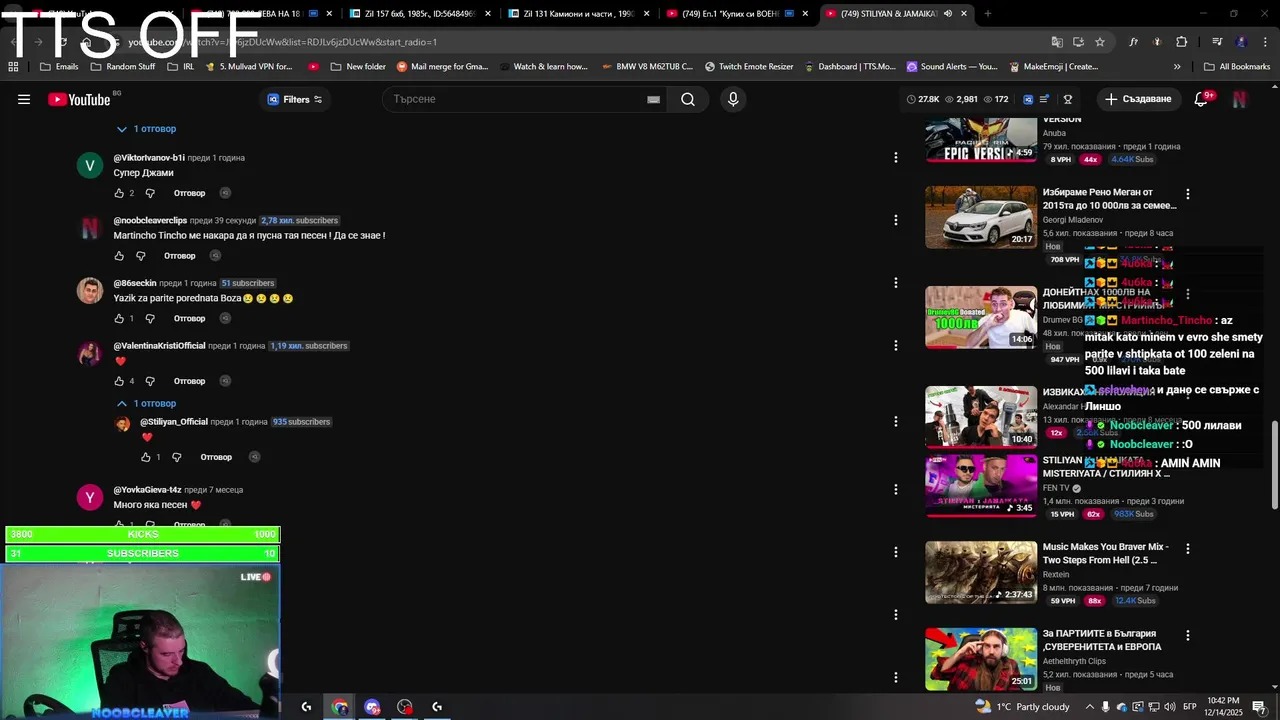1280x720 pixels.
Task: Open options menu for ValentinaKristiOfficial comment
Action: click(x=896, y=345)
